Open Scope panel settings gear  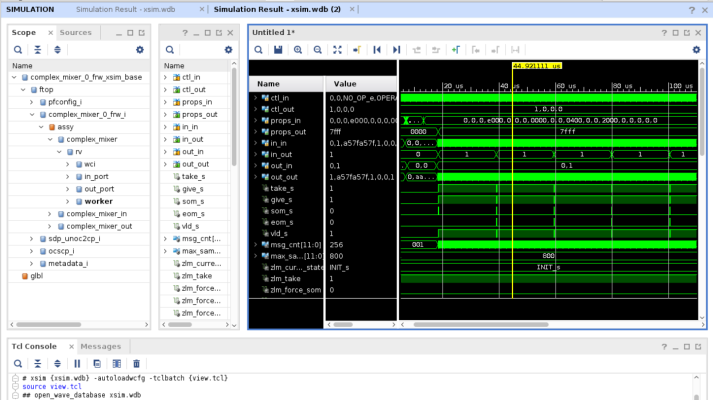(140, 50)
